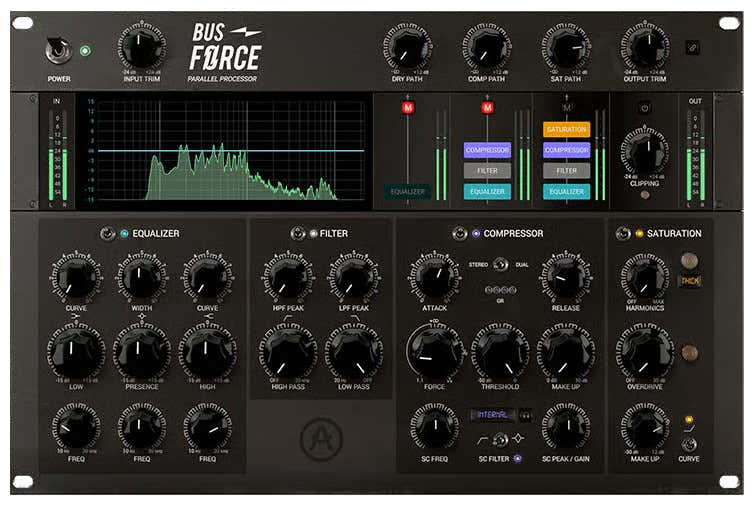754x506 pixels.
Task: Select the Compressor block in Sat Path
Action: 566,150
